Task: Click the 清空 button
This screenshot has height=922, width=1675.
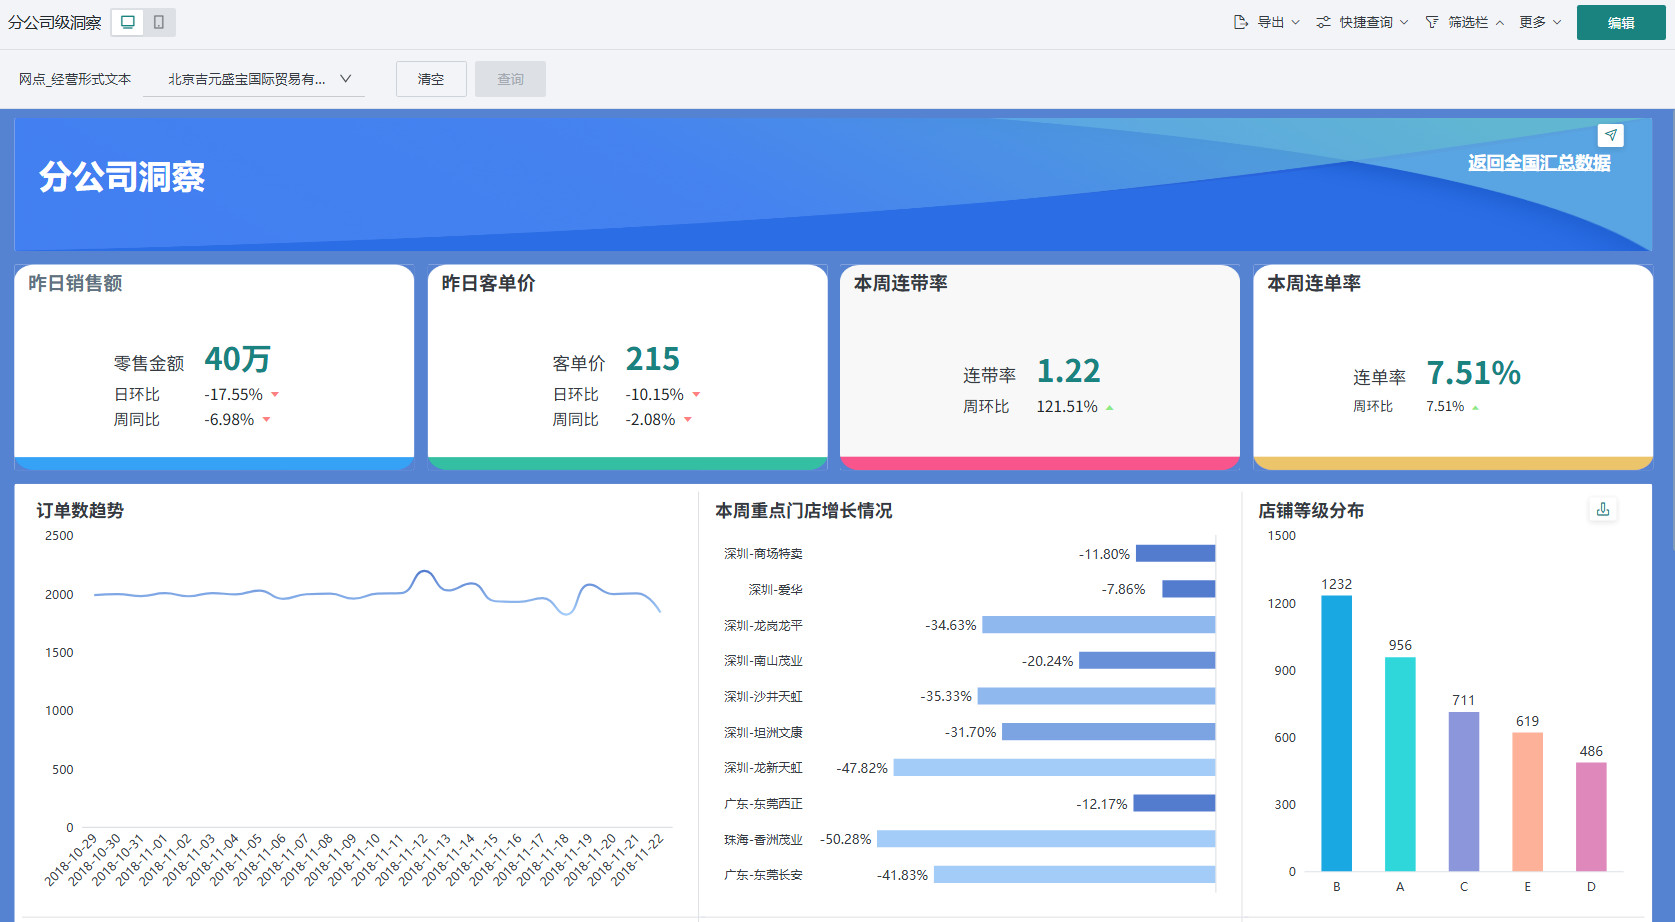Action: (x=431, y=79)
